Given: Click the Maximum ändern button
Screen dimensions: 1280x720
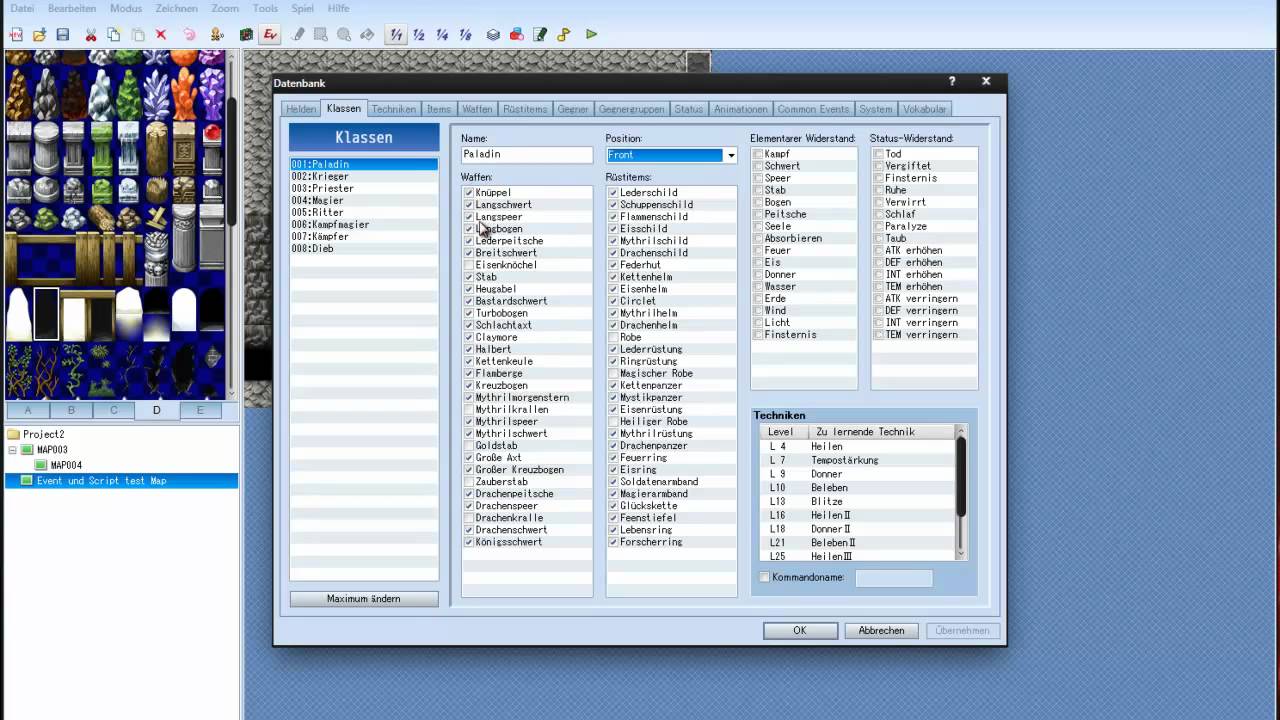Looking at the screenshot, I should tap(364, 599).
